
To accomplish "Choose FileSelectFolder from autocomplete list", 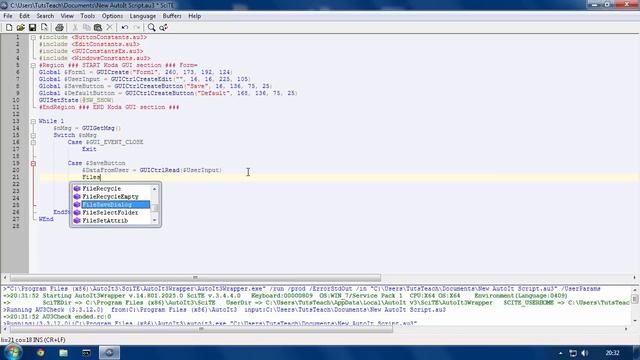I will tap(111, 213).
